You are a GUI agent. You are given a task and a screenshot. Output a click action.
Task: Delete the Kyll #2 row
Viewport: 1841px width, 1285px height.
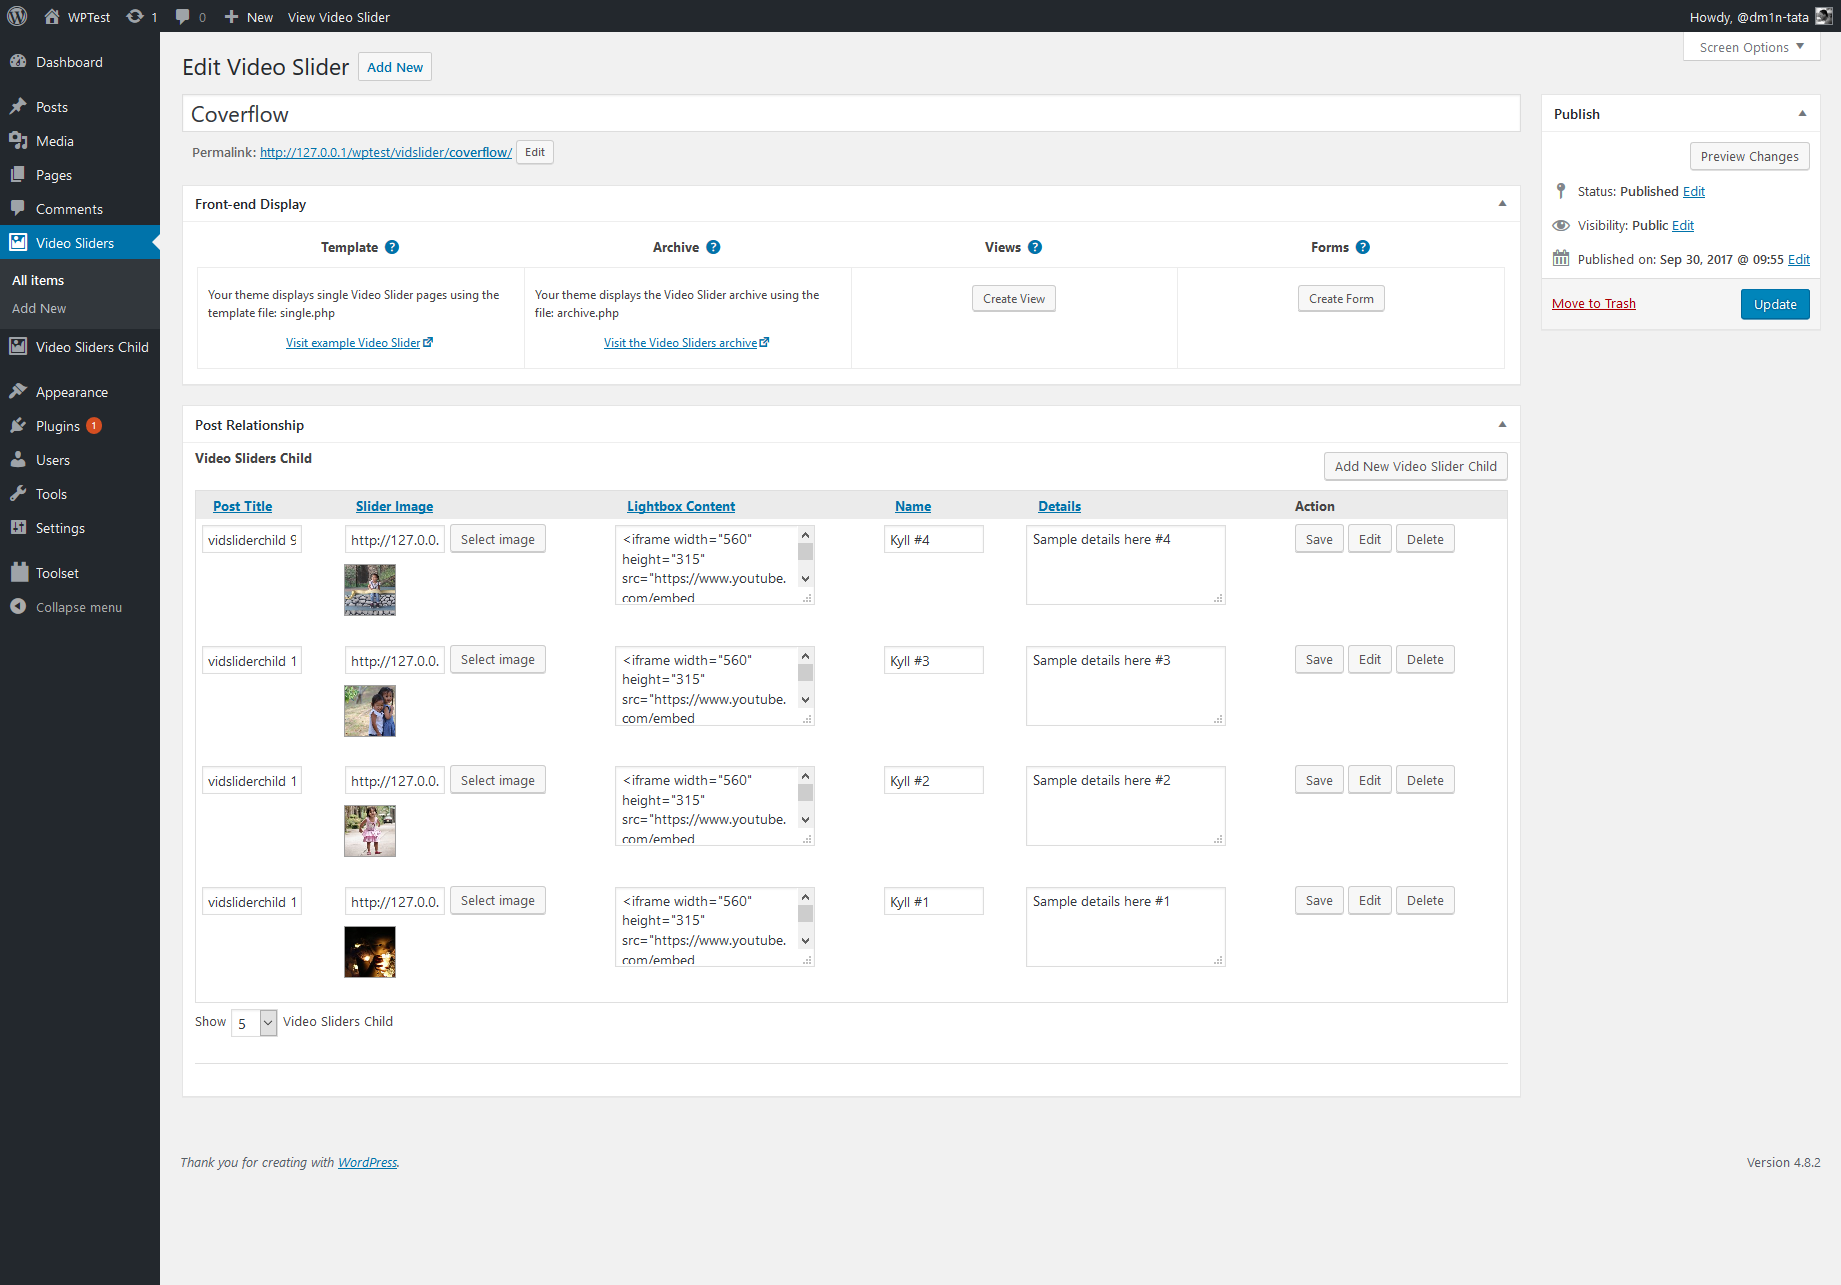pos(1425,780)
